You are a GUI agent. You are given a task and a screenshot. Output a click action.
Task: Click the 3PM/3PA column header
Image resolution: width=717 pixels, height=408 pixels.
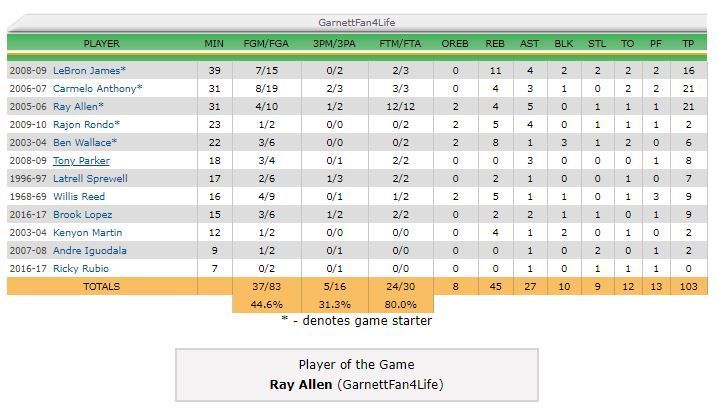click(x=334, y=43)
